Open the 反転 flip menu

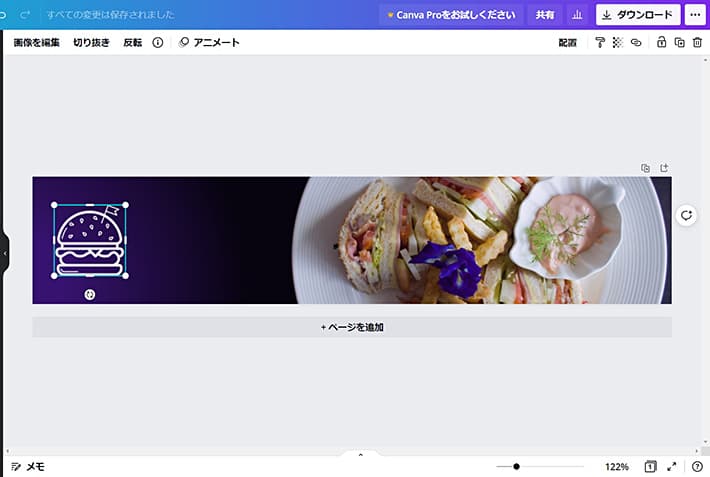(x=133, y=43)
